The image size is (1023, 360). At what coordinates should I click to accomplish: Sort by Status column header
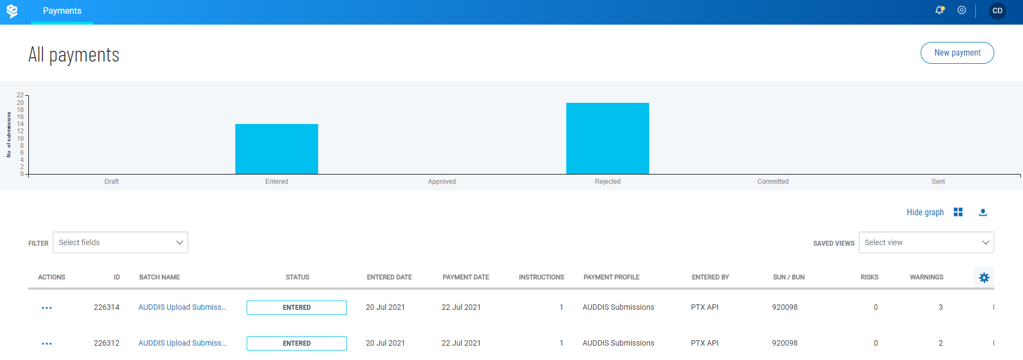(x=297, y=277)
